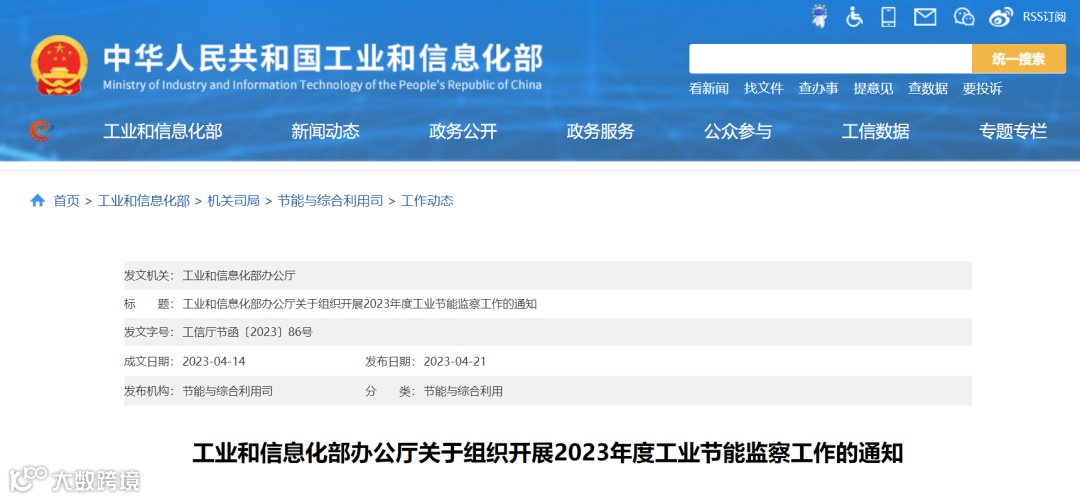
Task: Click the national emblem logo
Action: (x=59, y=65)
